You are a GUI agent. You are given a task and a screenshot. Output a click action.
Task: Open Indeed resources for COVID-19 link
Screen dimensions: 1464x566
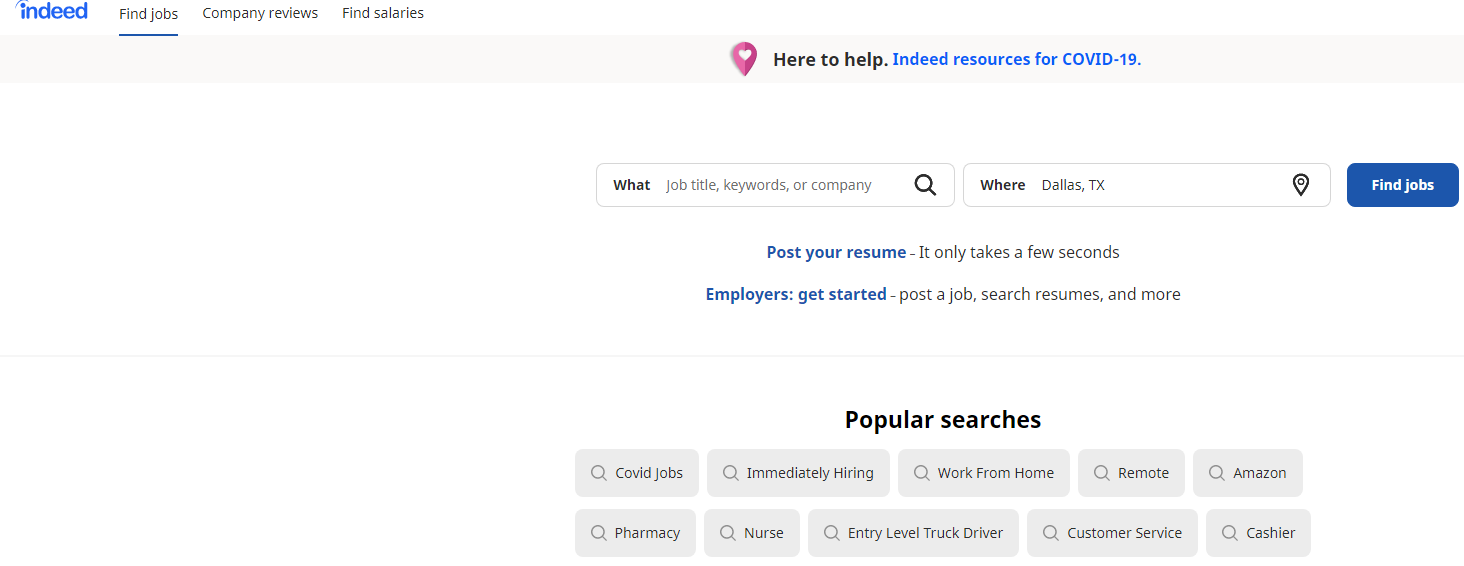(1016, 59)
